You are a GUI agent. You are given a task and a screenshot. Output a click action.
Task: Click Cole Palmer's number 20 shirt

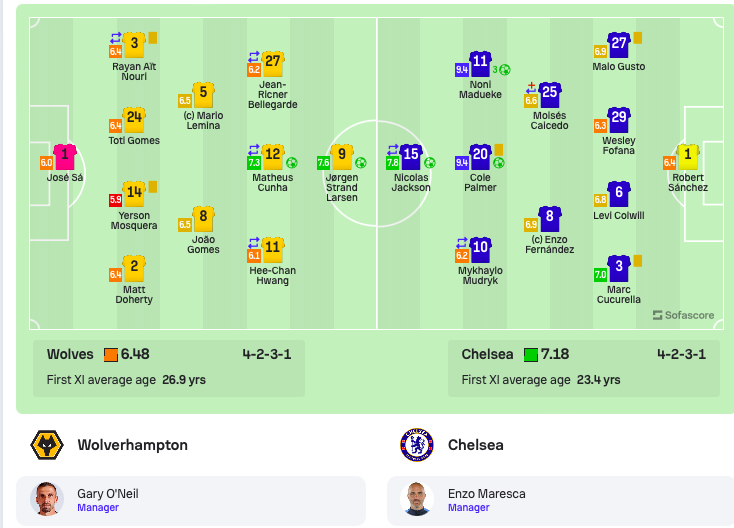tap(480, 156)
